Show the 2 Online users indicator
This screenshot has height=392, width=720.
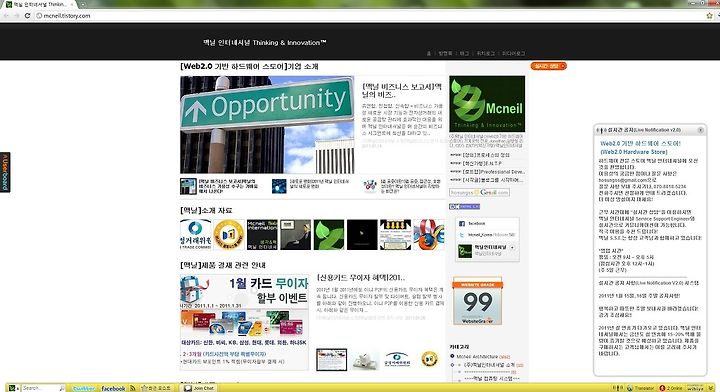(x=671, y=388)
